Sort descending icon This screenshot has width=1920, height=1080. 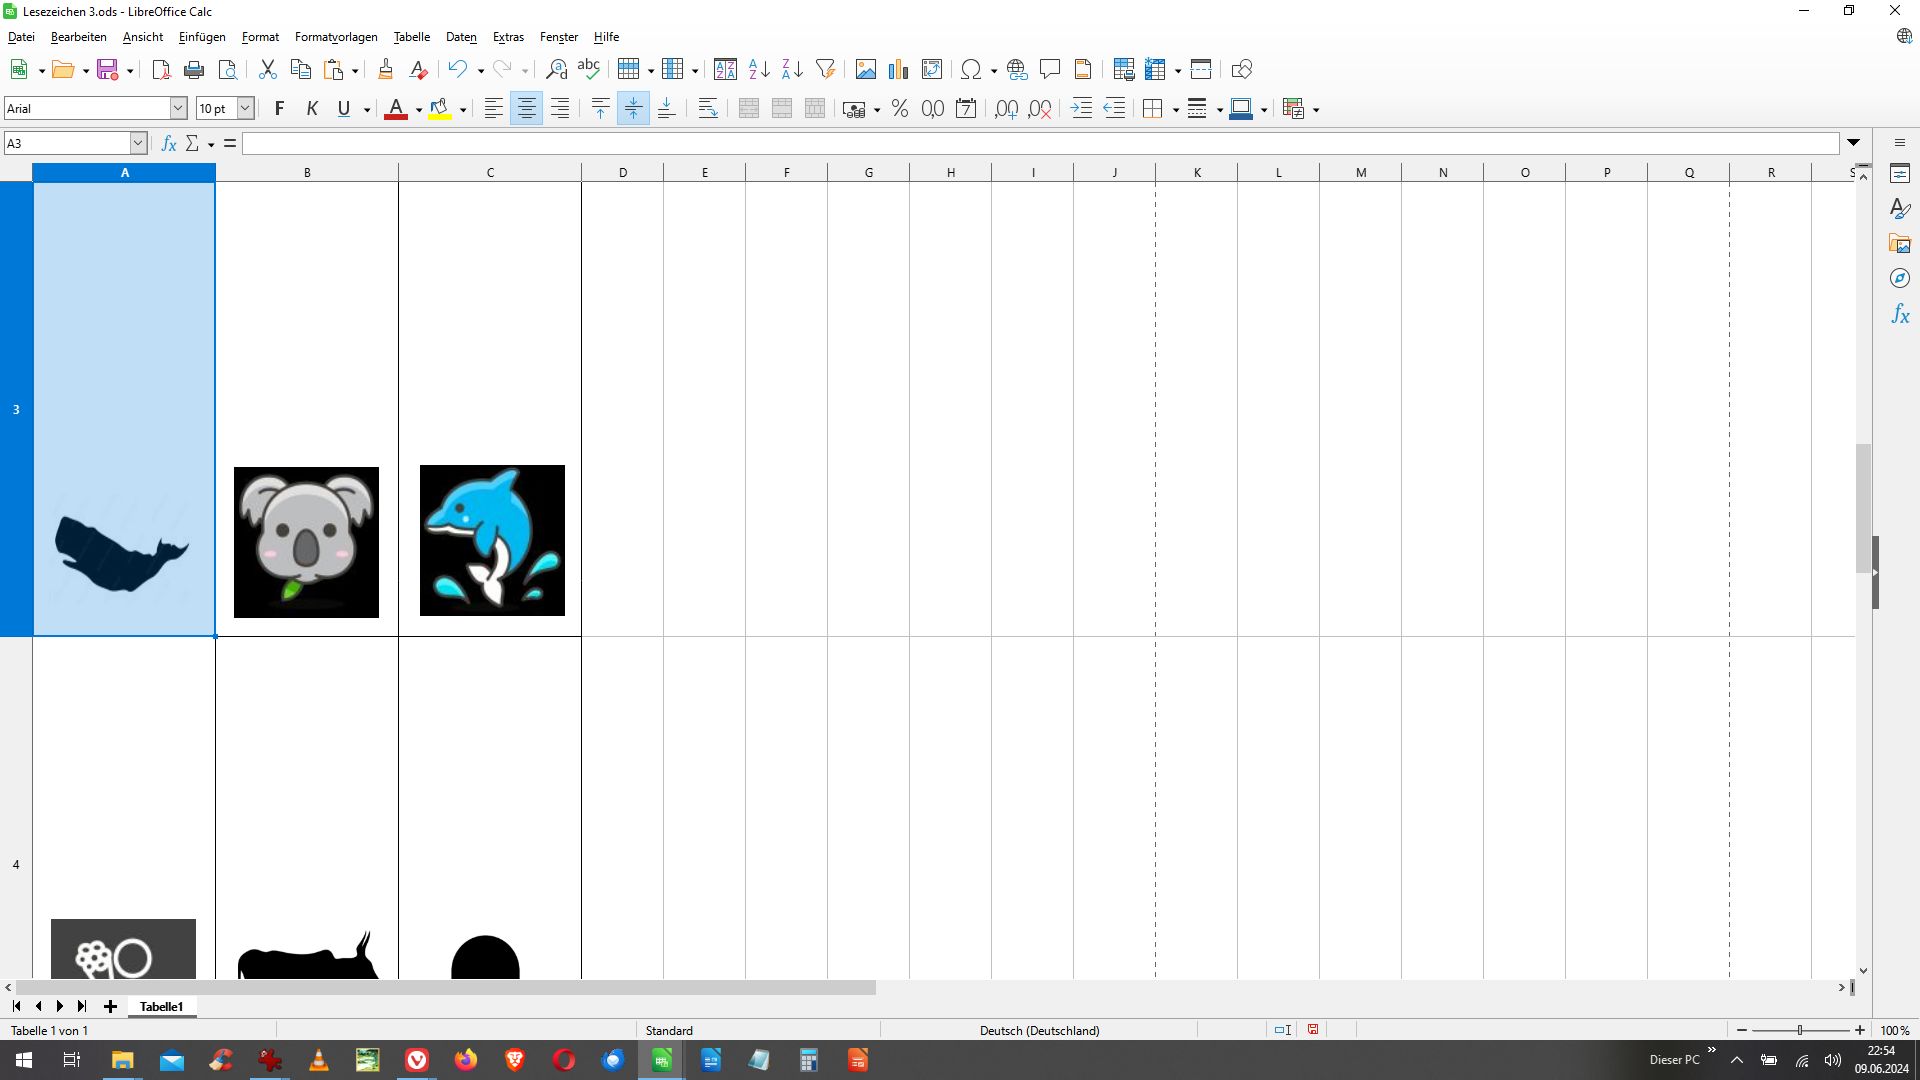click(792, 69)
